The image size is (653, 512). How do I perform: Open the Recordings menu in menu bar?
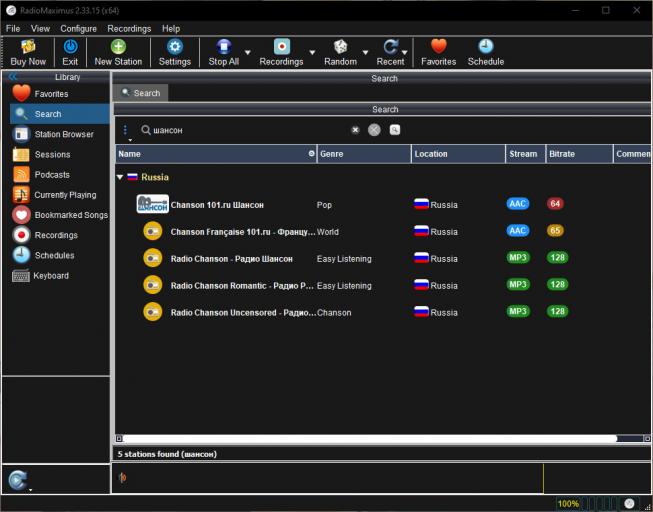(x=129, y=29)
